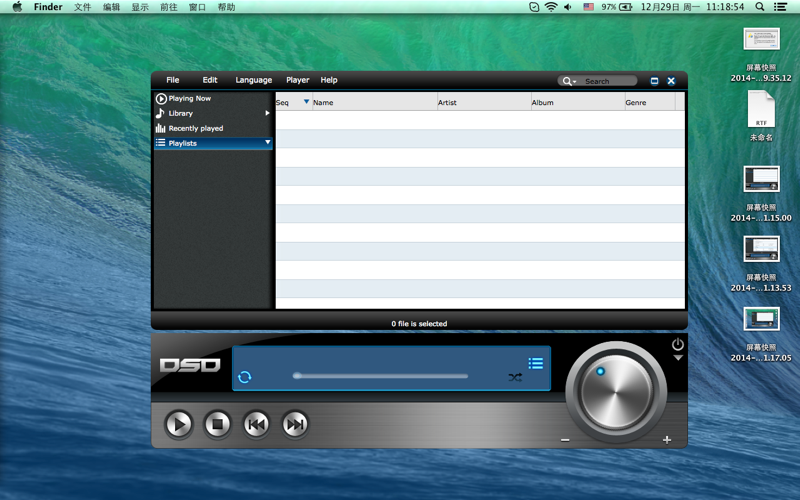Stop playback with the Stop button
This screenshot has width=800, height=500.
tap(217, 424)
